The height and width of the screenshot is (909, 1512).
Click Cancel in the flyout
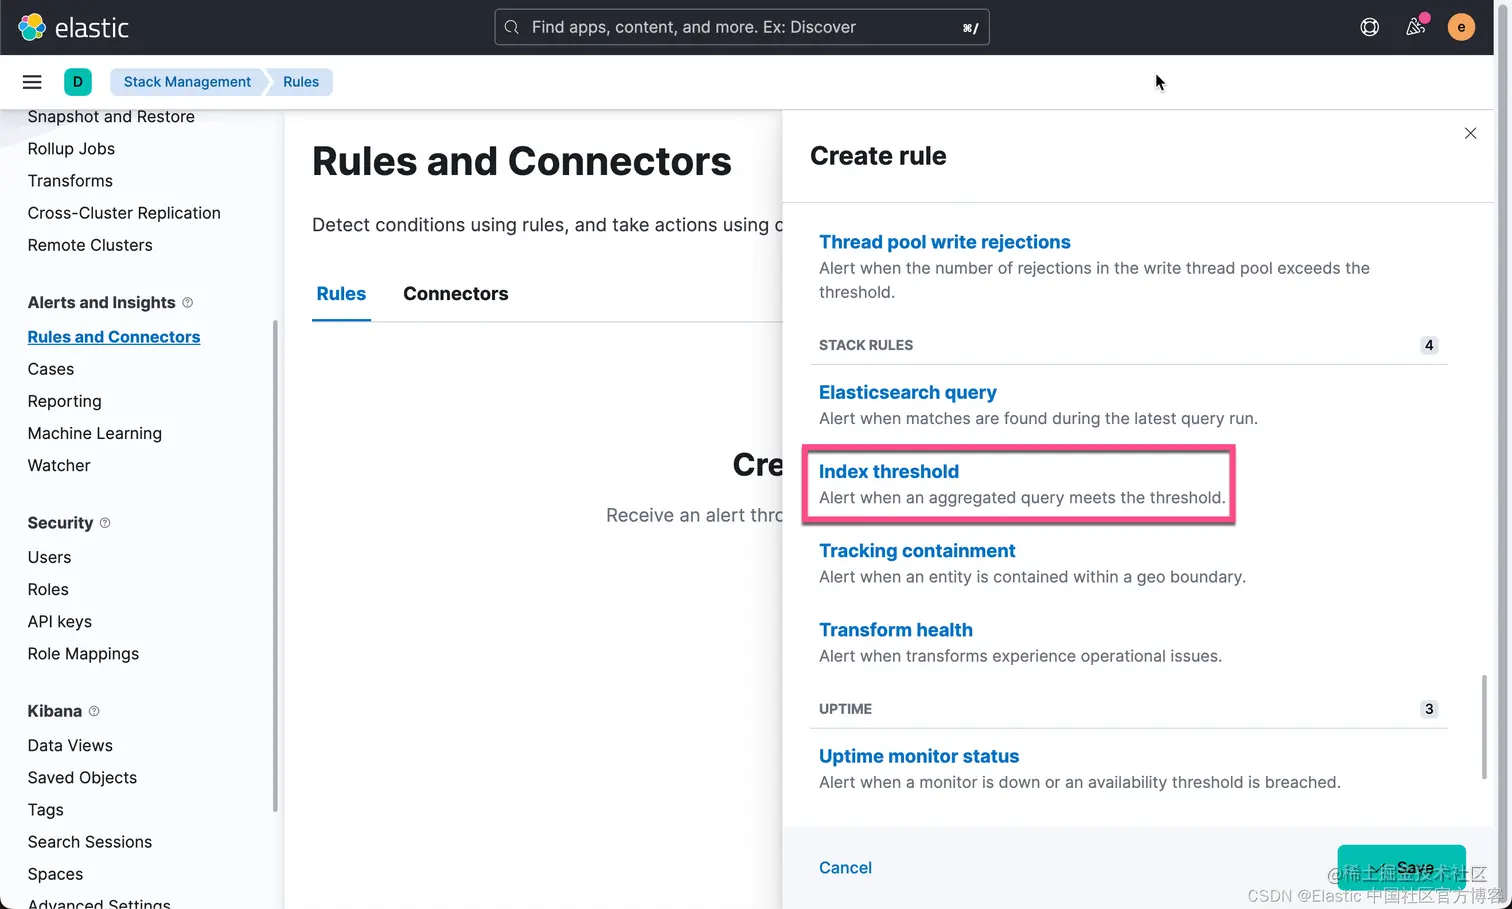pos(845,867)
